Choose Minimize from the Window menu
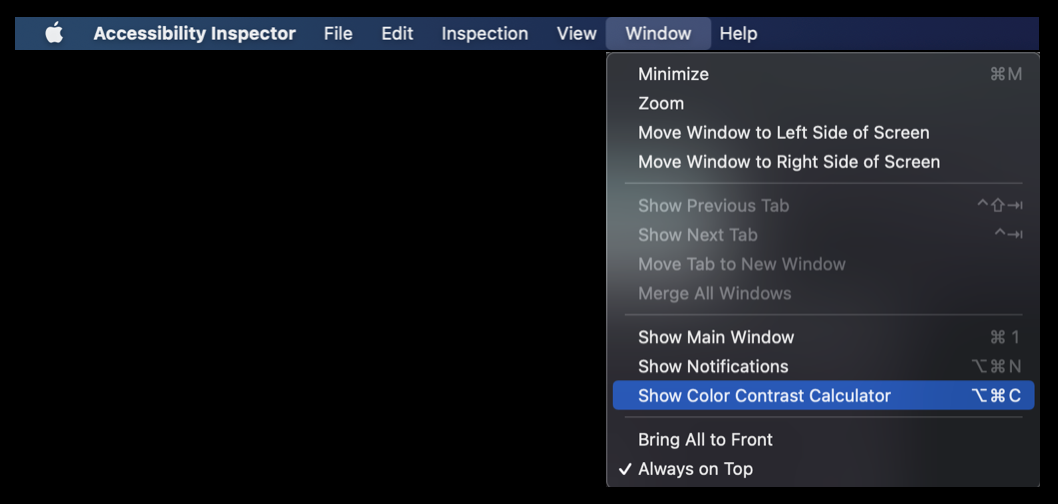This screenshot has height=504, width=1058. click(x=823, y=74)
